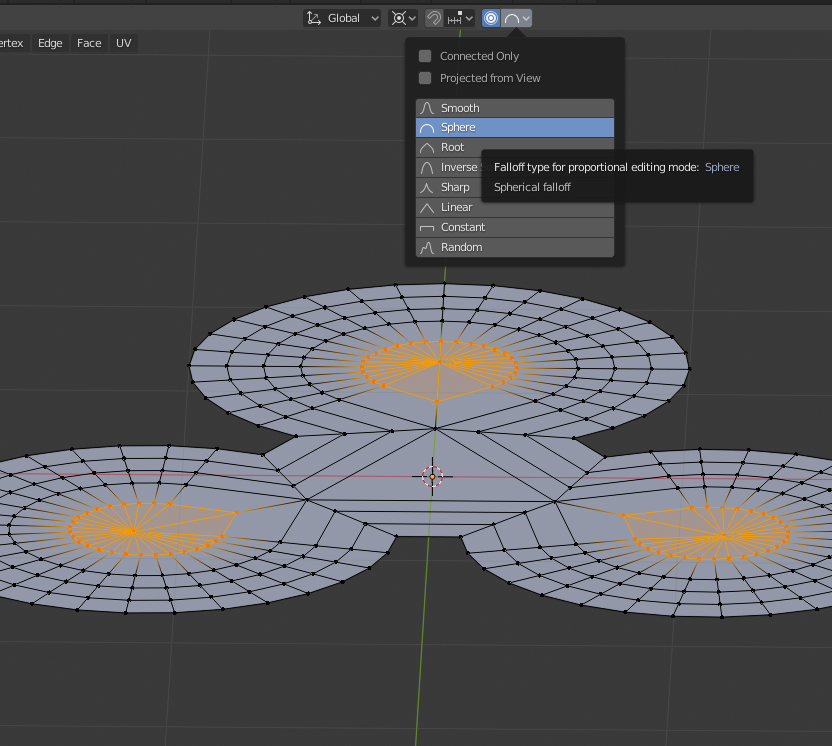Enable the Projected from View checkbox

pyautogui.click(x=425, y=78)
